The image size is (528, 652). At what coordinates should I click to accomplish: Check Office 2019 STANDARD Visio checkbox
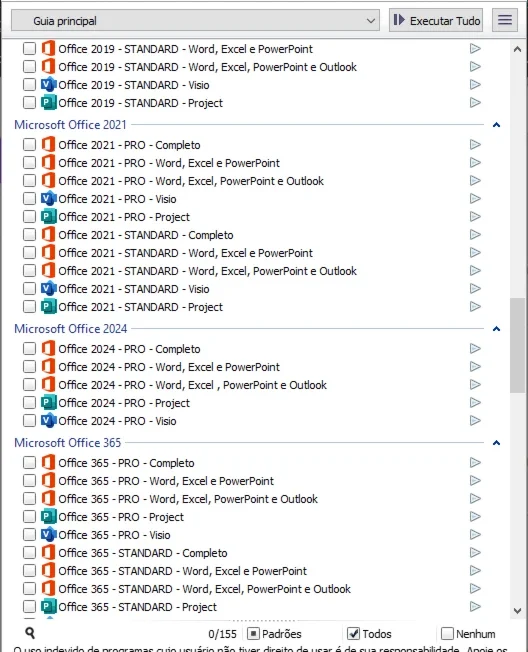click(30, 85)
